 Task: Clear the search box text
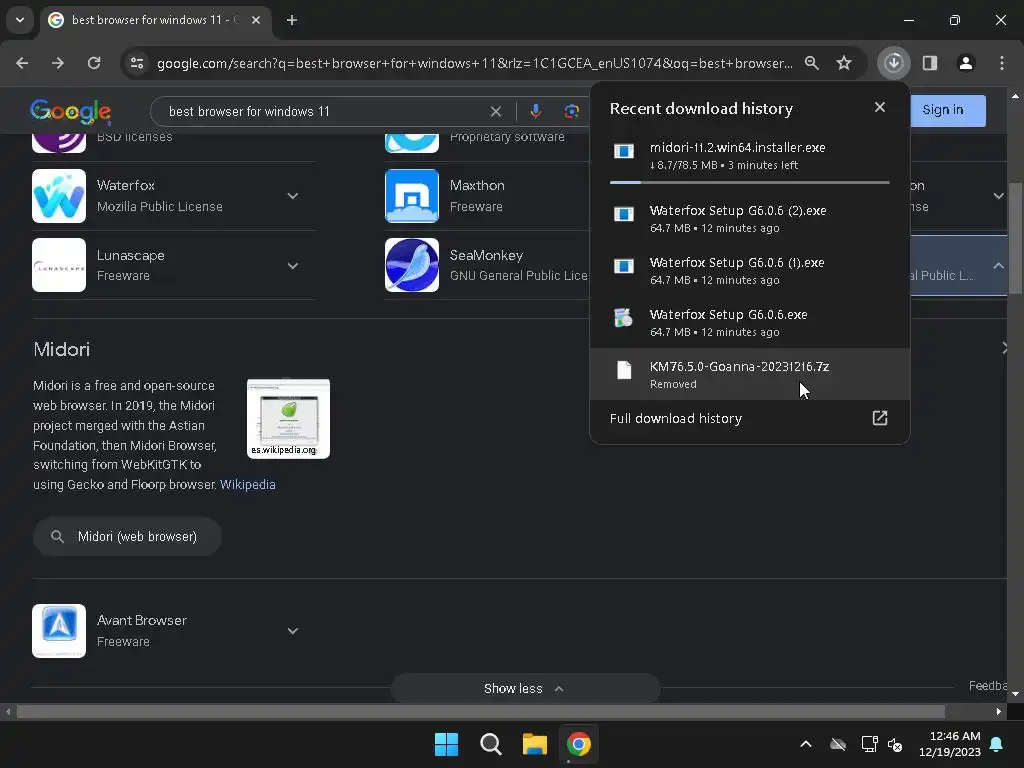pos(496,112)
